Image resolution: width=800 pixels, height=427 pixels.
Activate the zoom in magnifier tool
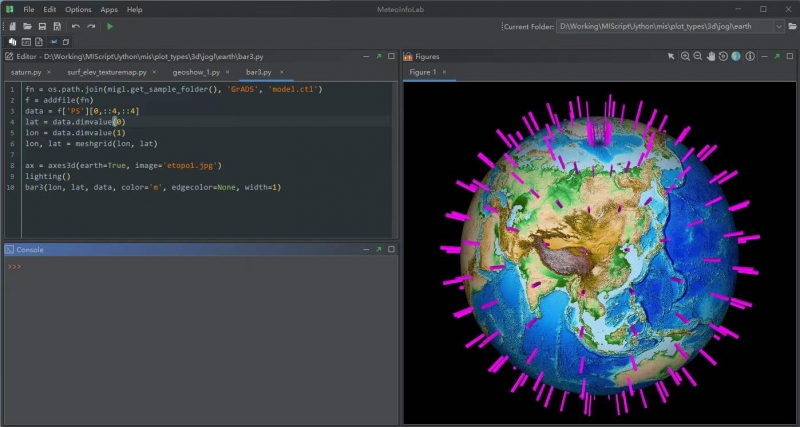coord(685,57)
